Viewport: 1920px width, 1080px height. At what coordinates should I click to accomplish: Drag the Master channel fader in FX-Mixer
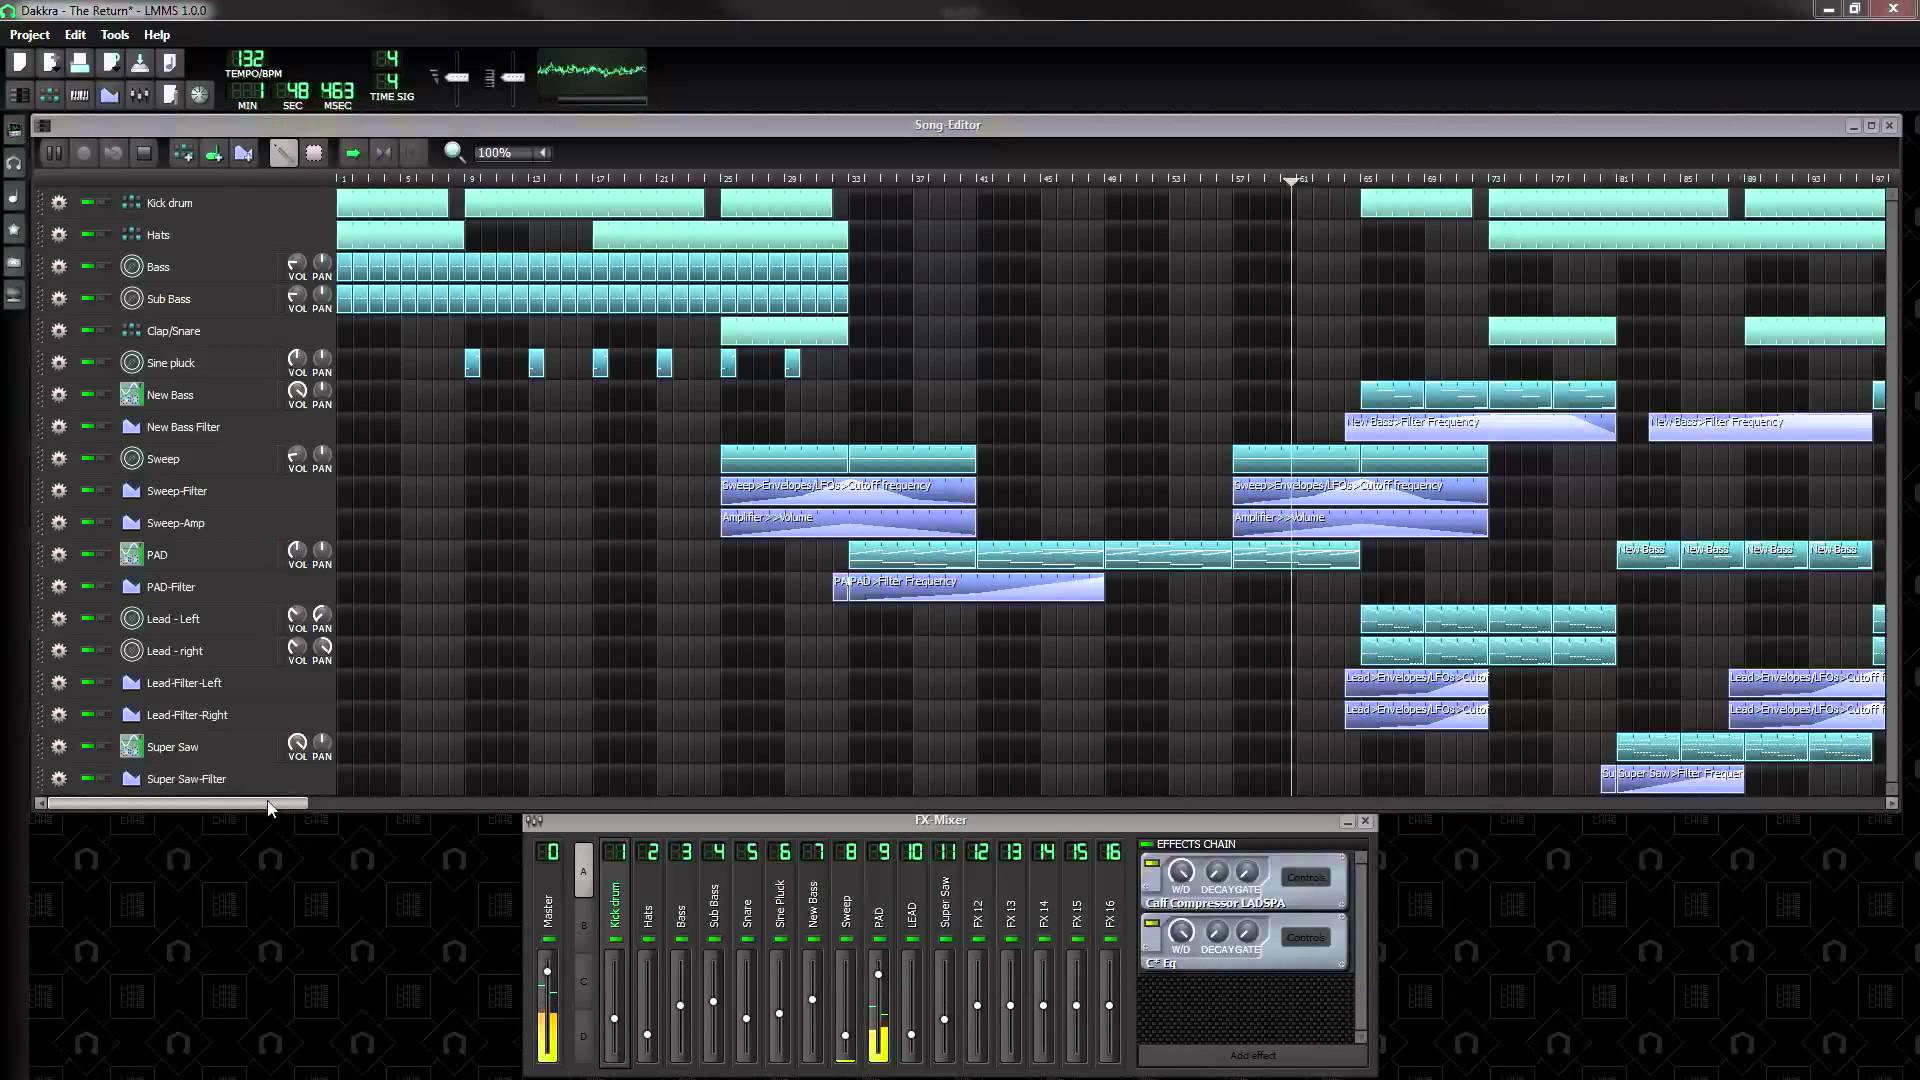tap(546, 973)
